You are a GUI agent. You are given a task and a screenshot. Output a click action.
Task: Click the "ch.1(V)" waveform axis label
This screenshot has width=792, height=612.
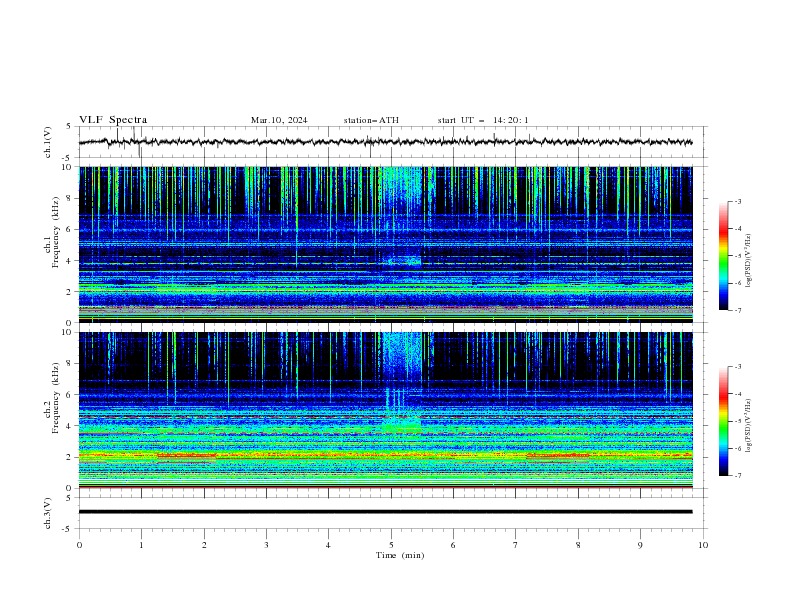48,142
